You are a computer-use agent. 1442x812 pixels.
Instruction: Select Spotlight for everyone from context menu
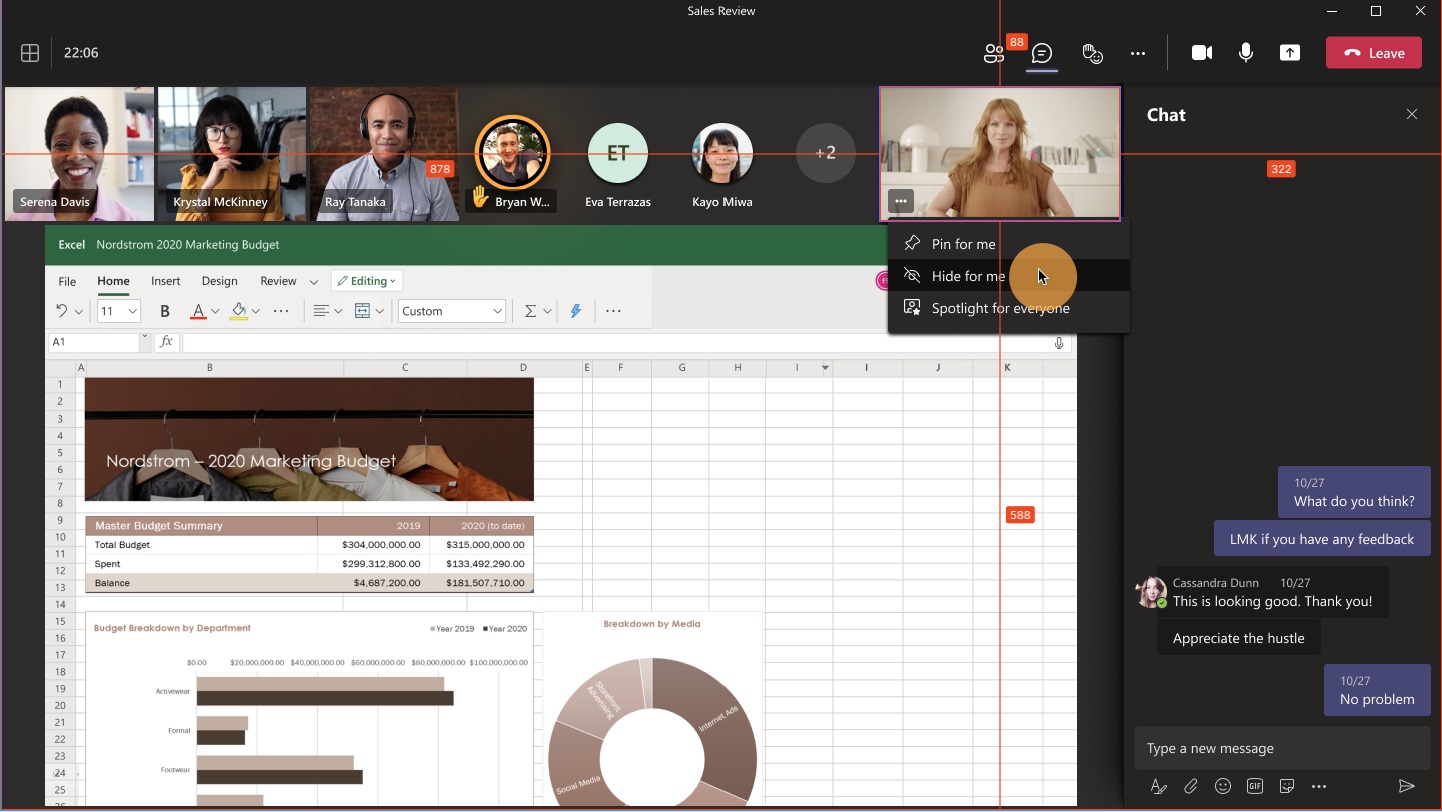[x=998, y=309]
